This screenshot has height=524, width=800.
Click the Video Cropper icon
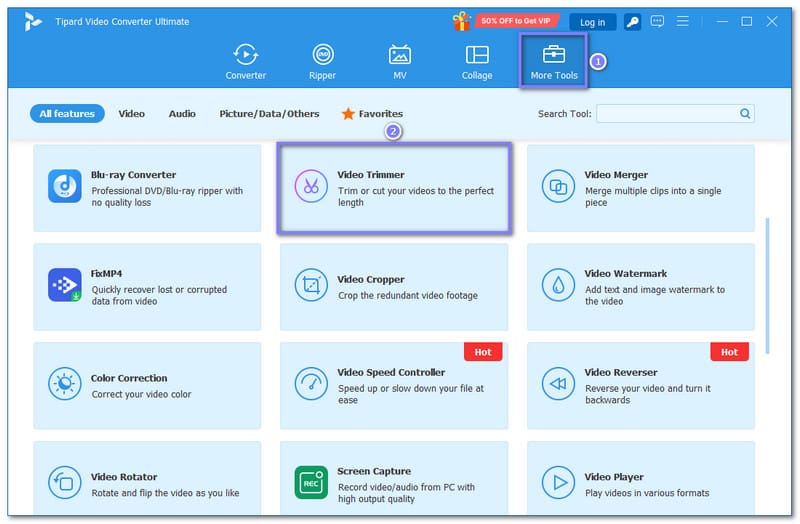coord(311,285)
